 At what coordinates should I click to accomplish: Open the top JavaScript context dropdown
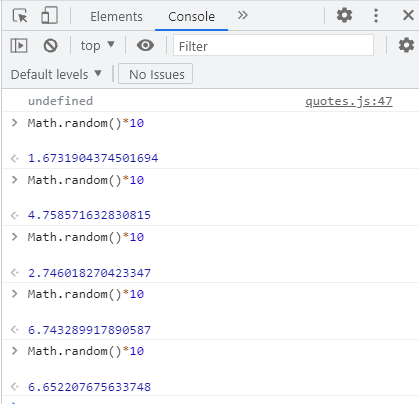tap(97, 45)
